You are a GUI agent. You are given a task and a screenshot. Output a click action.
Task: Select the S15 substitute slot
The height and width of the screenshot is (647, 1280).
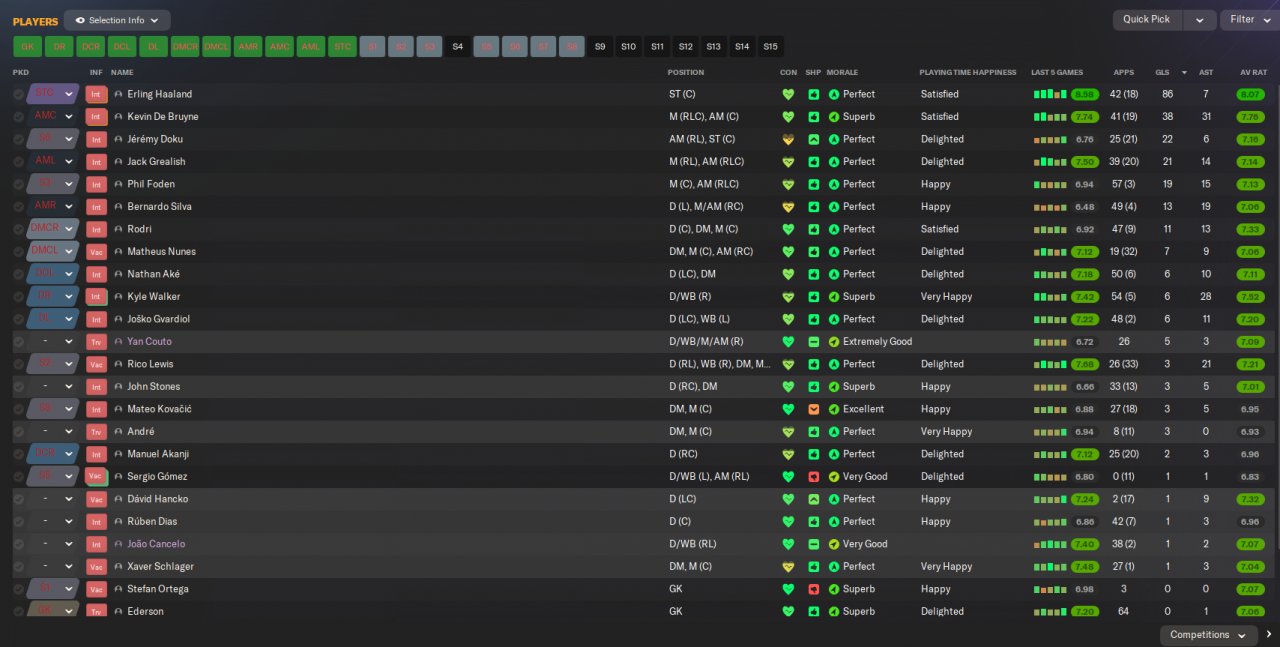click(770, 46)
